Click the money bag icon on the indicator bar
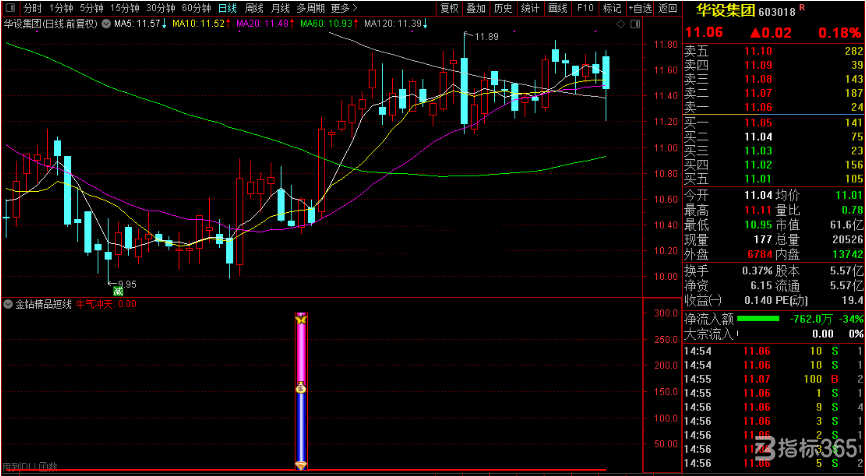This screenshot has width=866, height=476. 301,388
